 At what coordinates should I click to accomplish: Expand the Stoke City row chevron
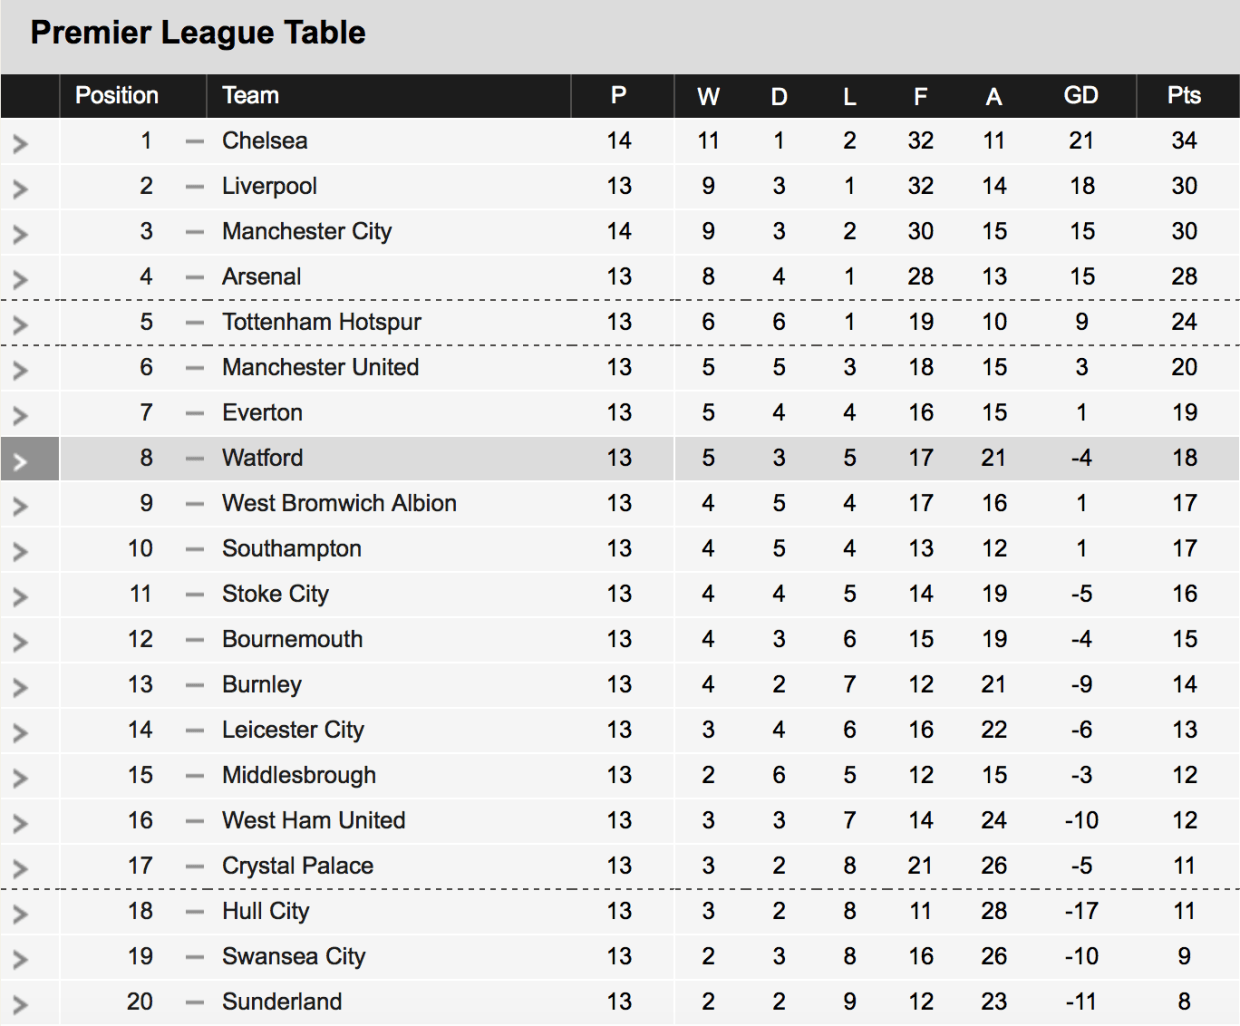pyautogui.click(x=20, y=598)
